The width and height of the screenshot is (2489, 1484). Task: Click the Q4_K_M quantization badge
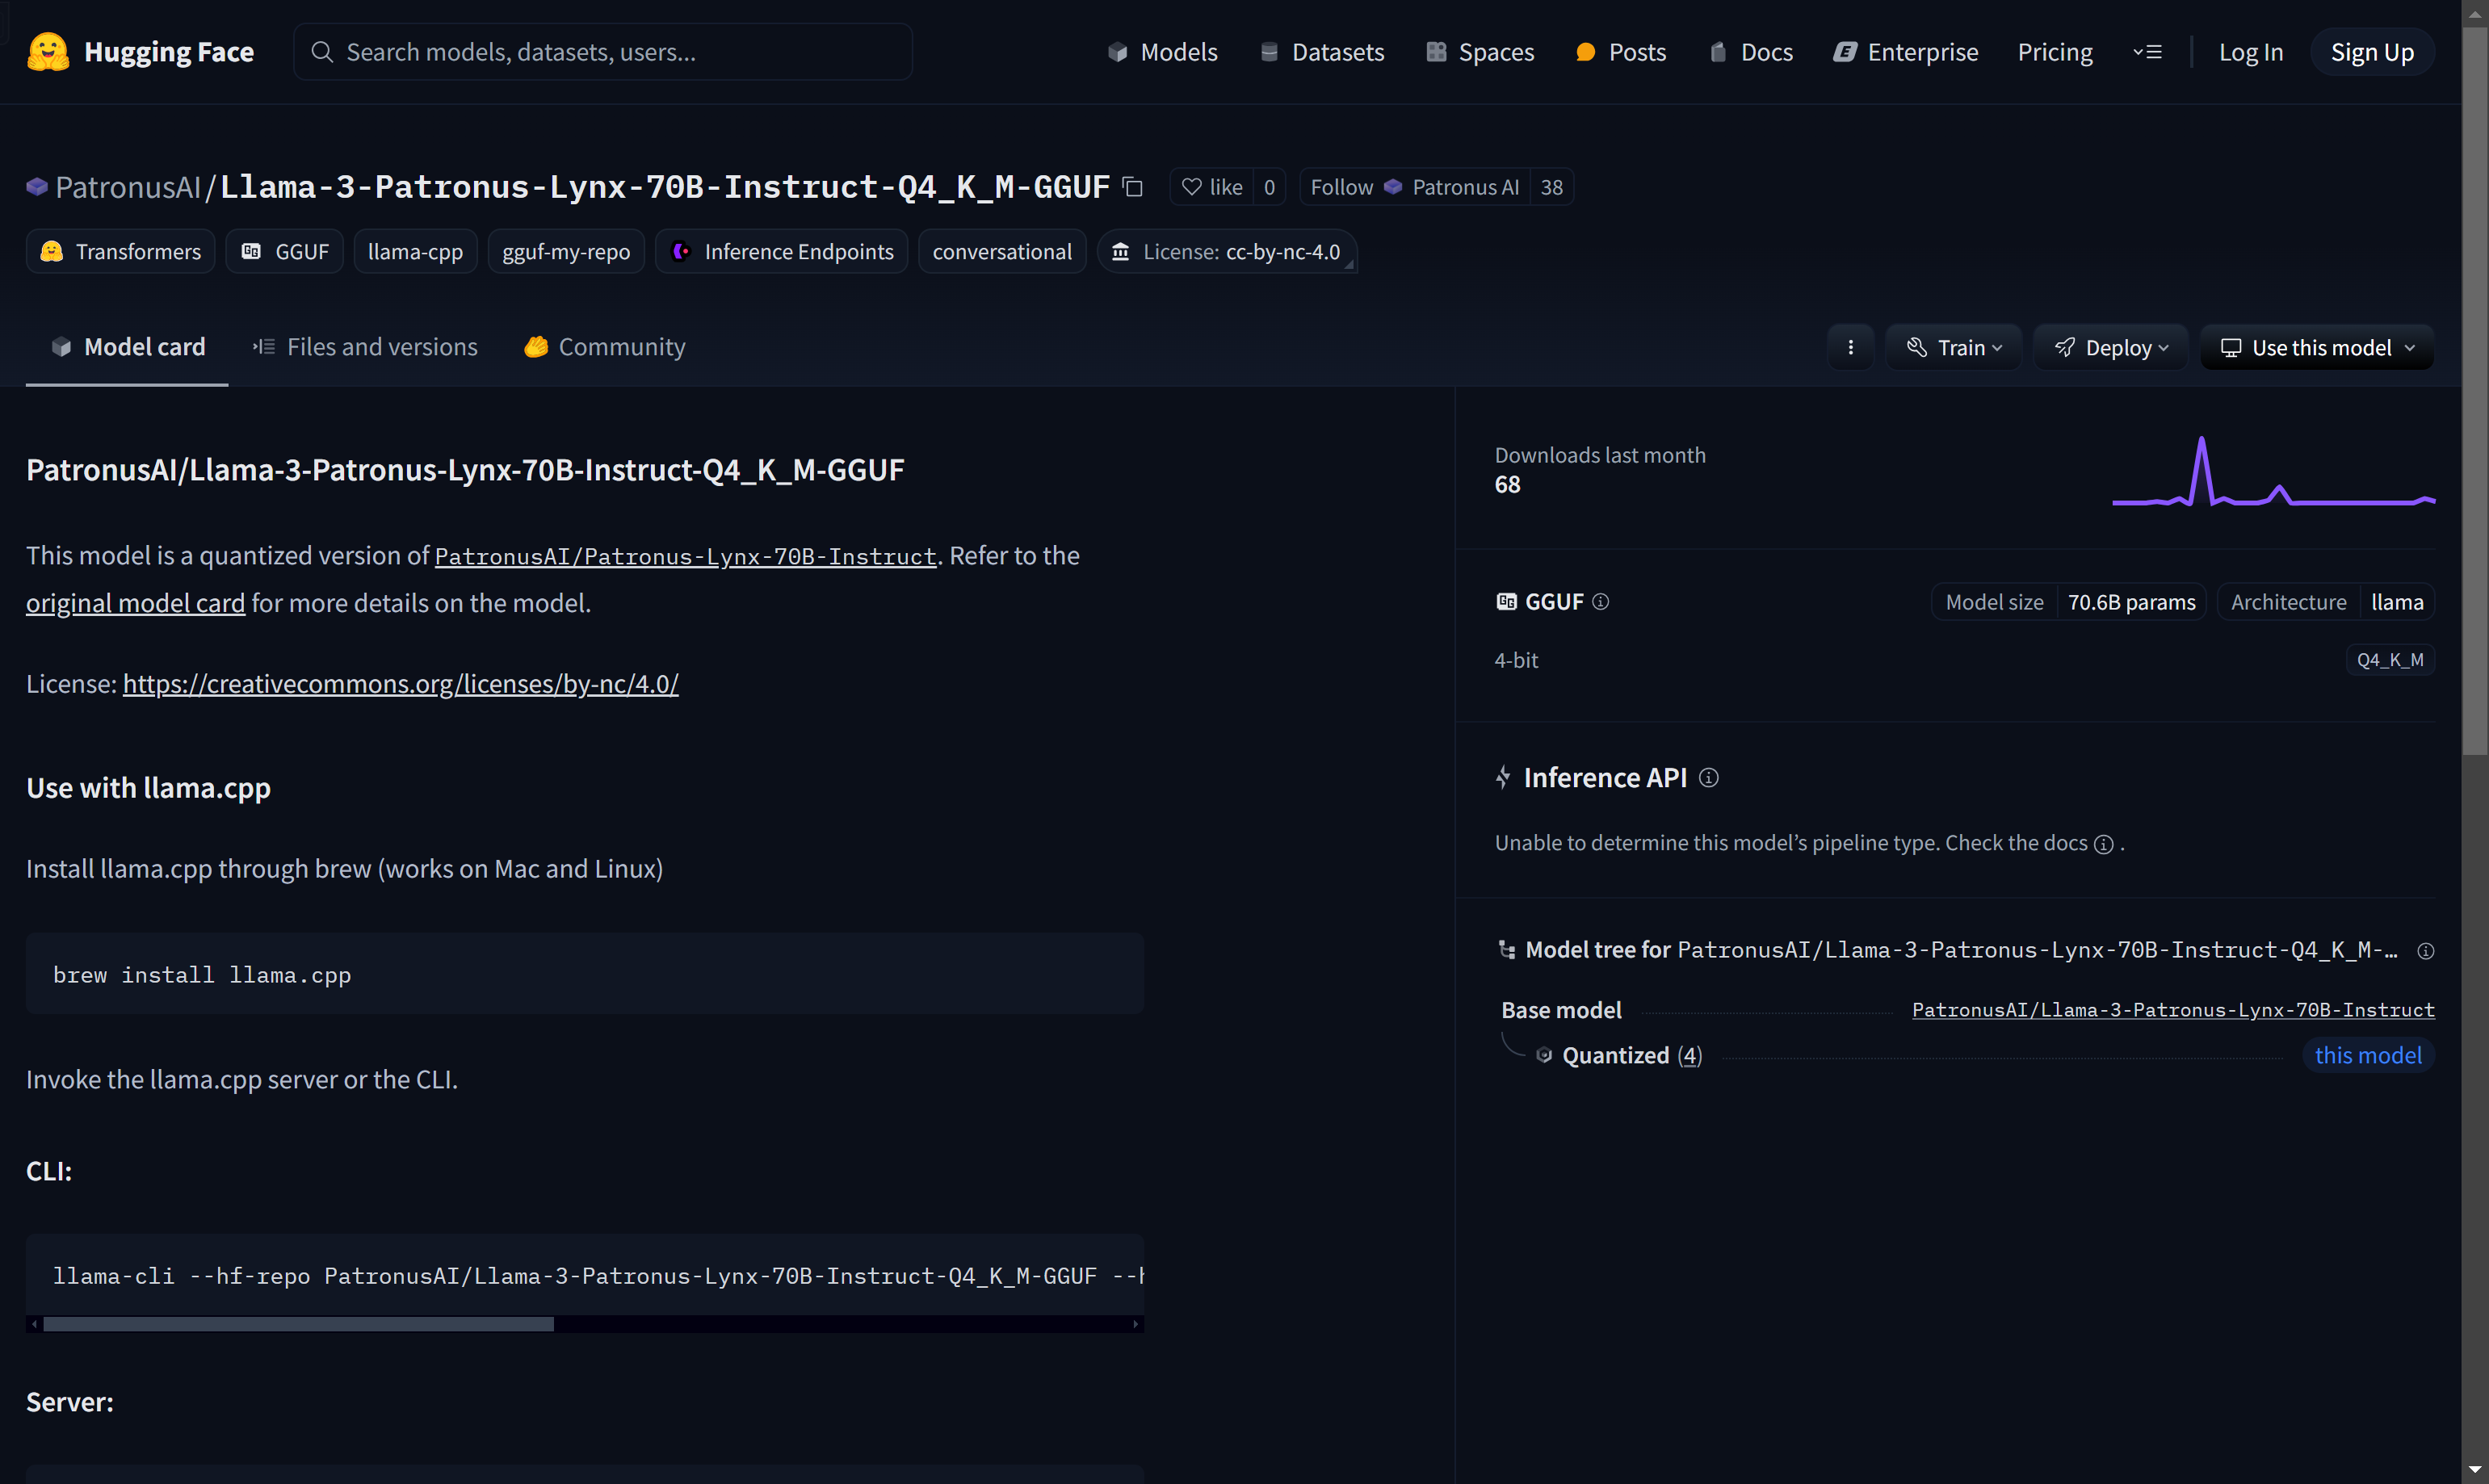pos(2390,660)
